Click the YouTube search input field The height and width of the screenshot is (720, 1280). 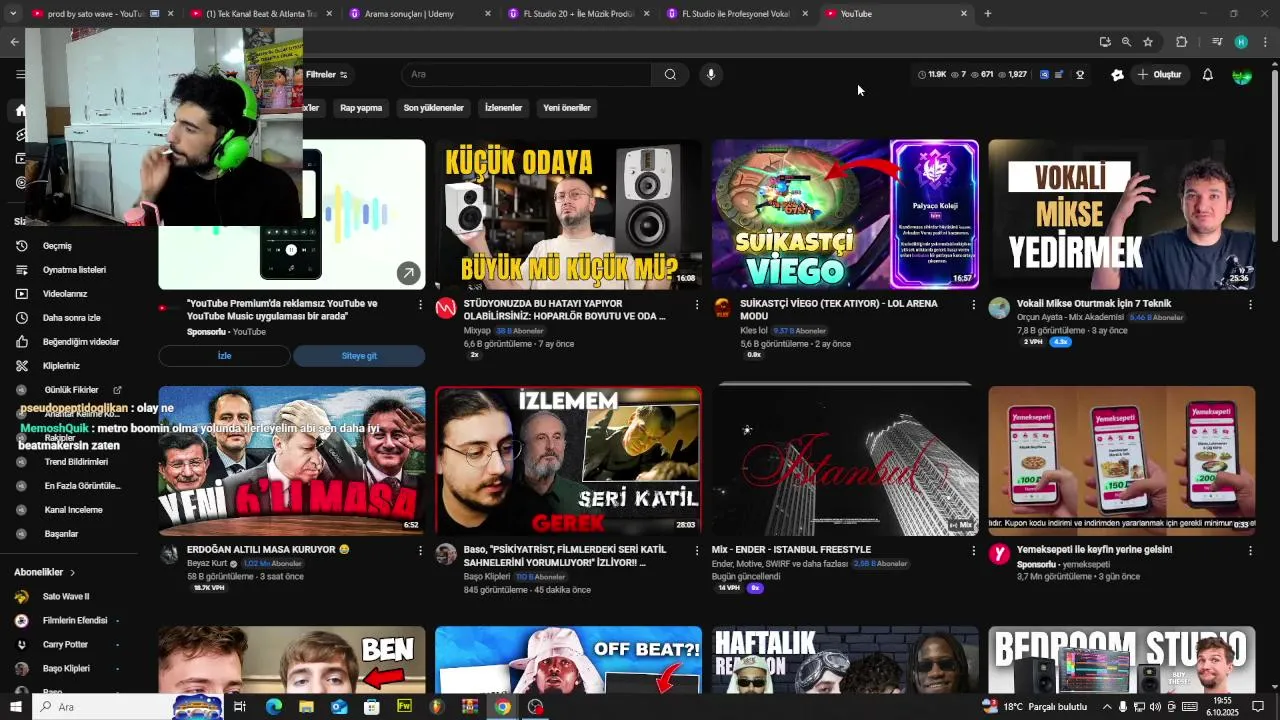pos(527,75)
